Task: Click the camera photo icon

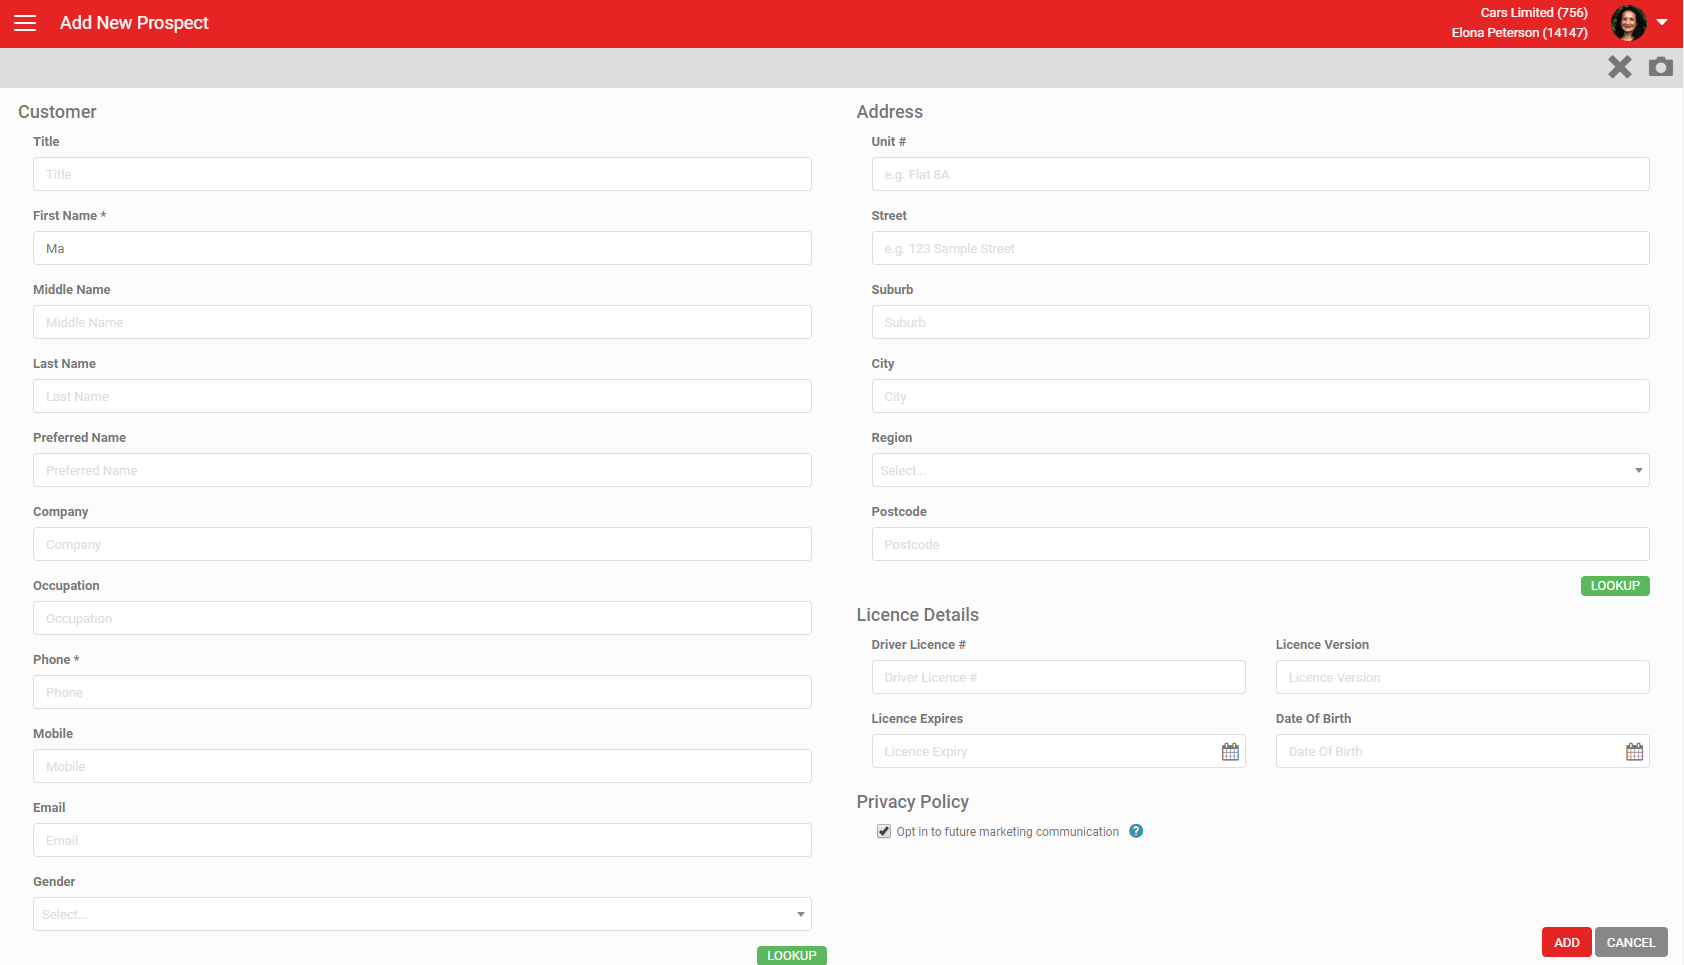Action: tap(1661, 67)
